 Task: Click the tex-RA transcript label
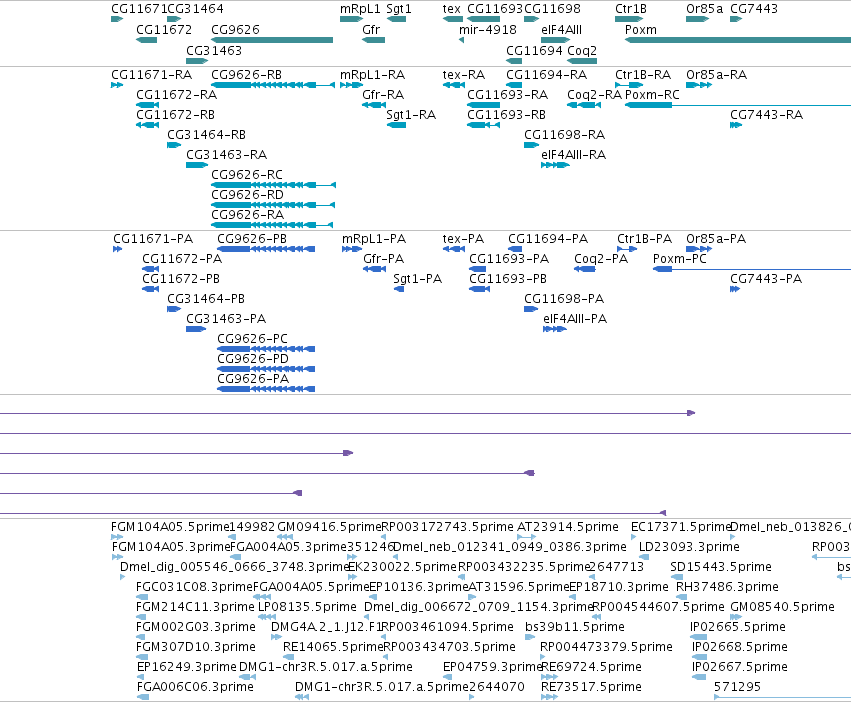[x=463, y=74]
